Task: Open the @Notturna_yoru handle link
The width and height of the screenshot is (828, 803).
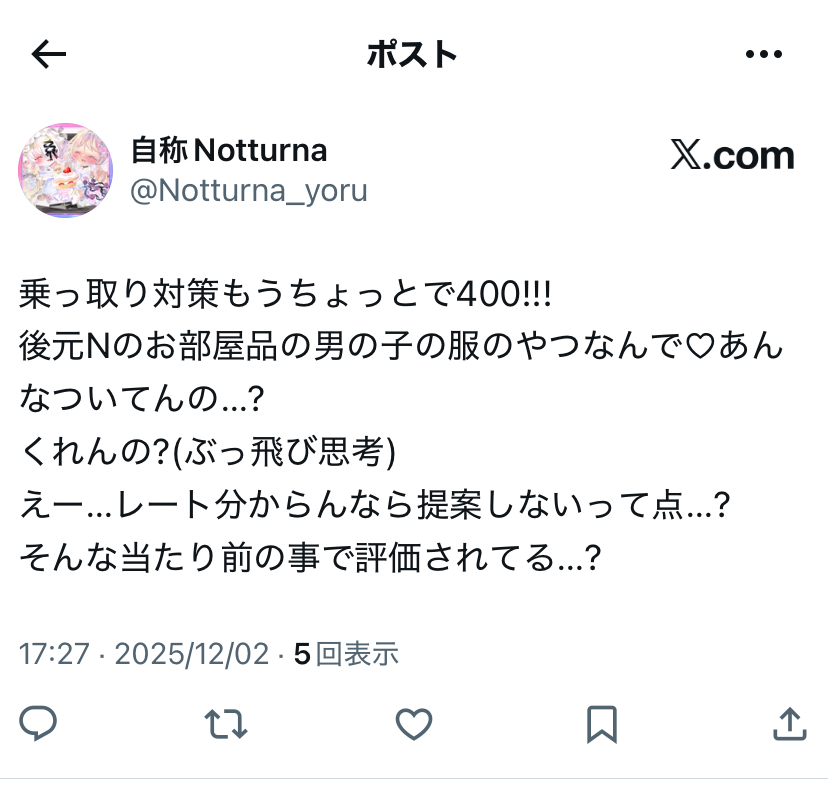Action: [249, 191]
